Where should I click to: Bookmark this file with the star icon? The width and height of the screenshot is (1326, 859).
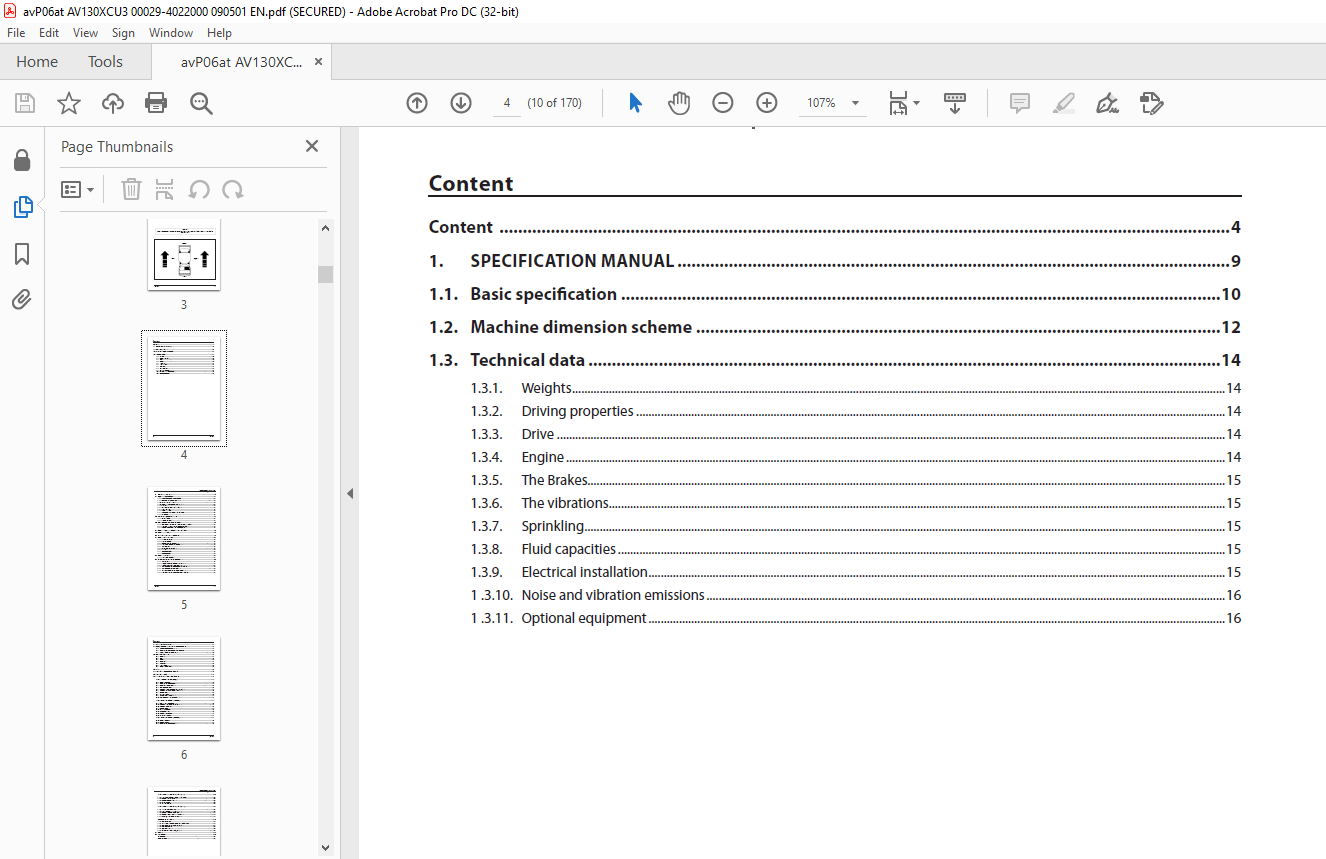click(69, 103)
